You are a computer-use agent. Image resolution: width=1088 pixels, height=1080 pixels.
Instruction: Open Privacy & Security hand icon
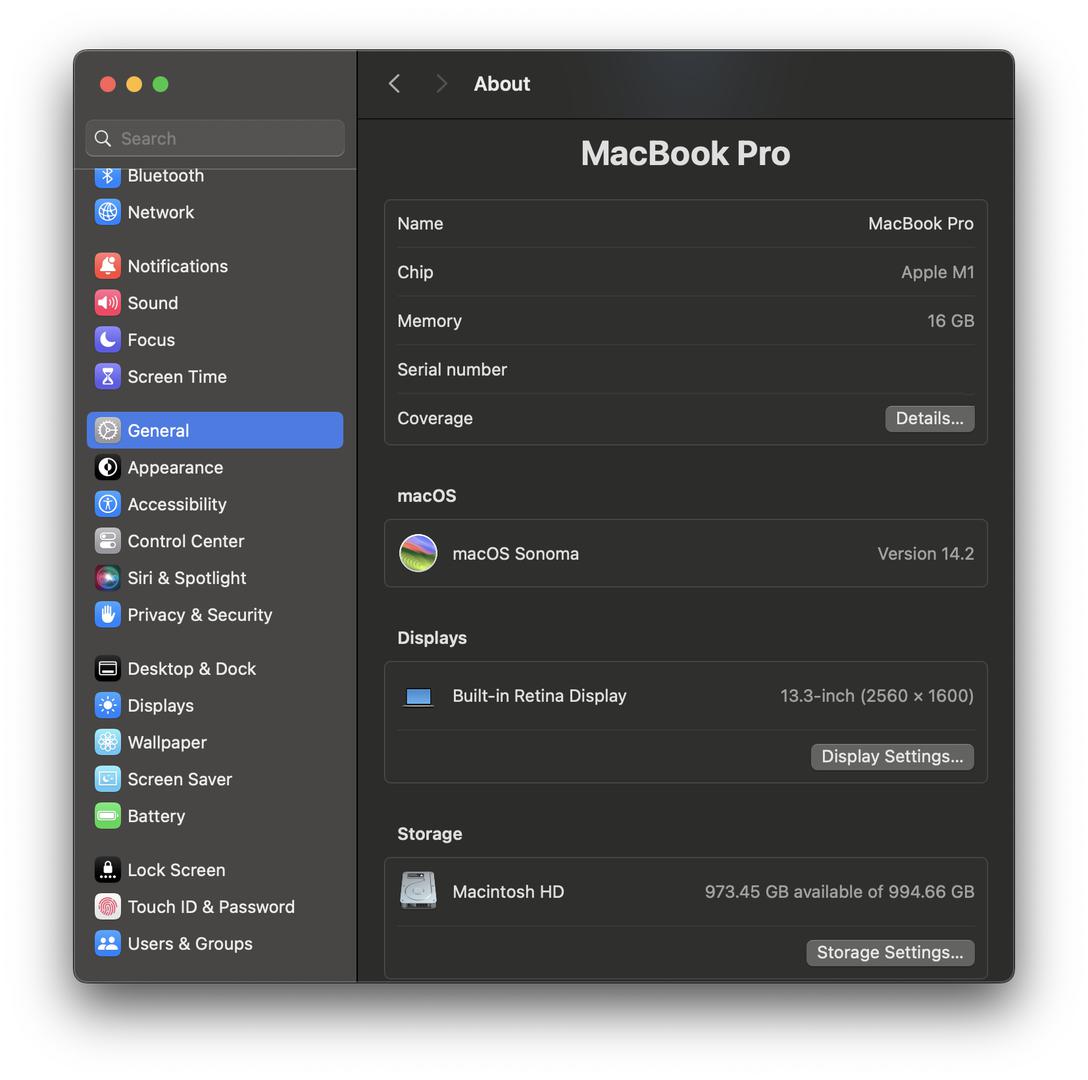click(108, 615)
